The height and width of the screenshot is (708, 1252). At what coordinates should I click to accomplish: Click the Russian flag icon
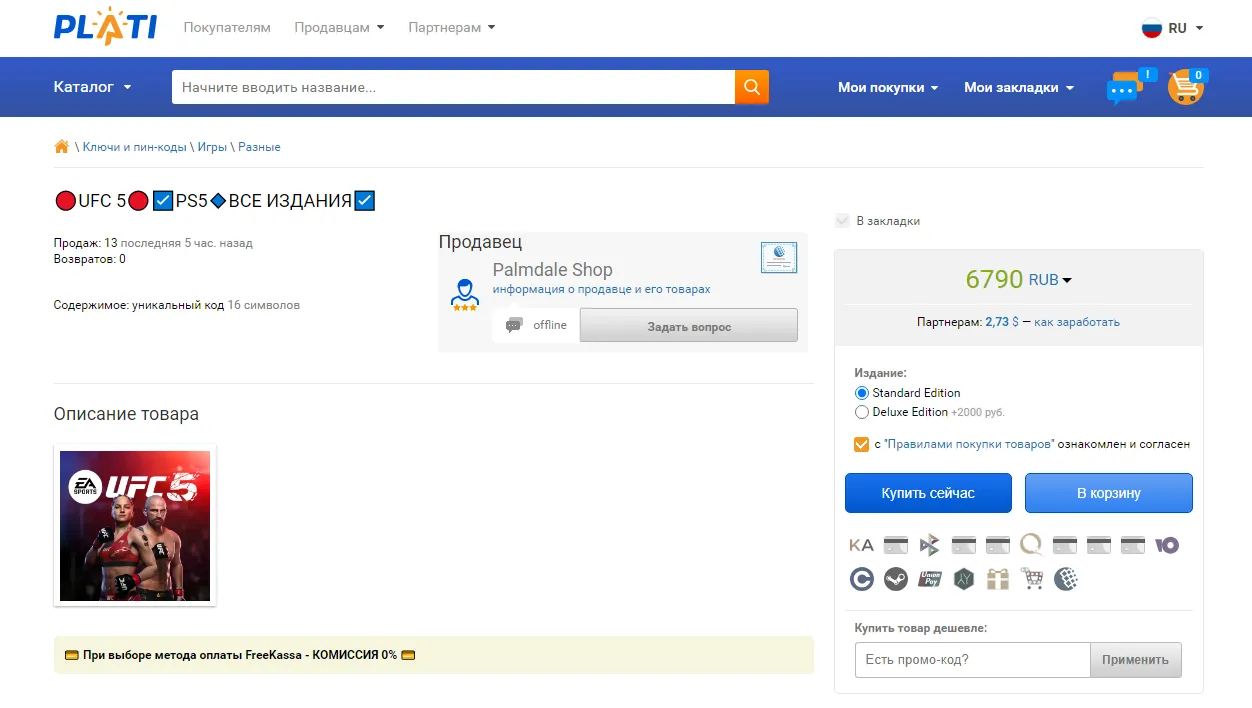point(1152,28)
